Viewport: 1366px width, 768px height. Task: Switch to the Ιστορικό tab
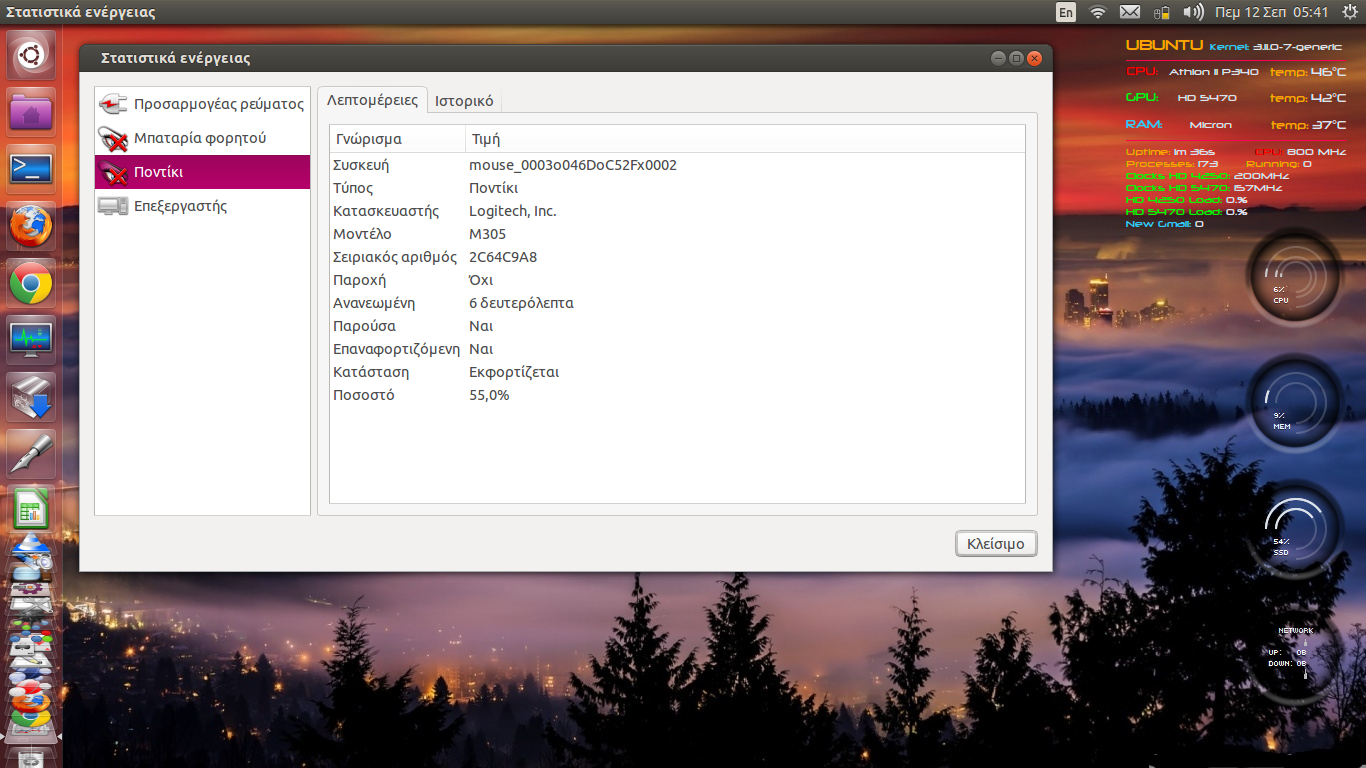(x=464, y=101)
